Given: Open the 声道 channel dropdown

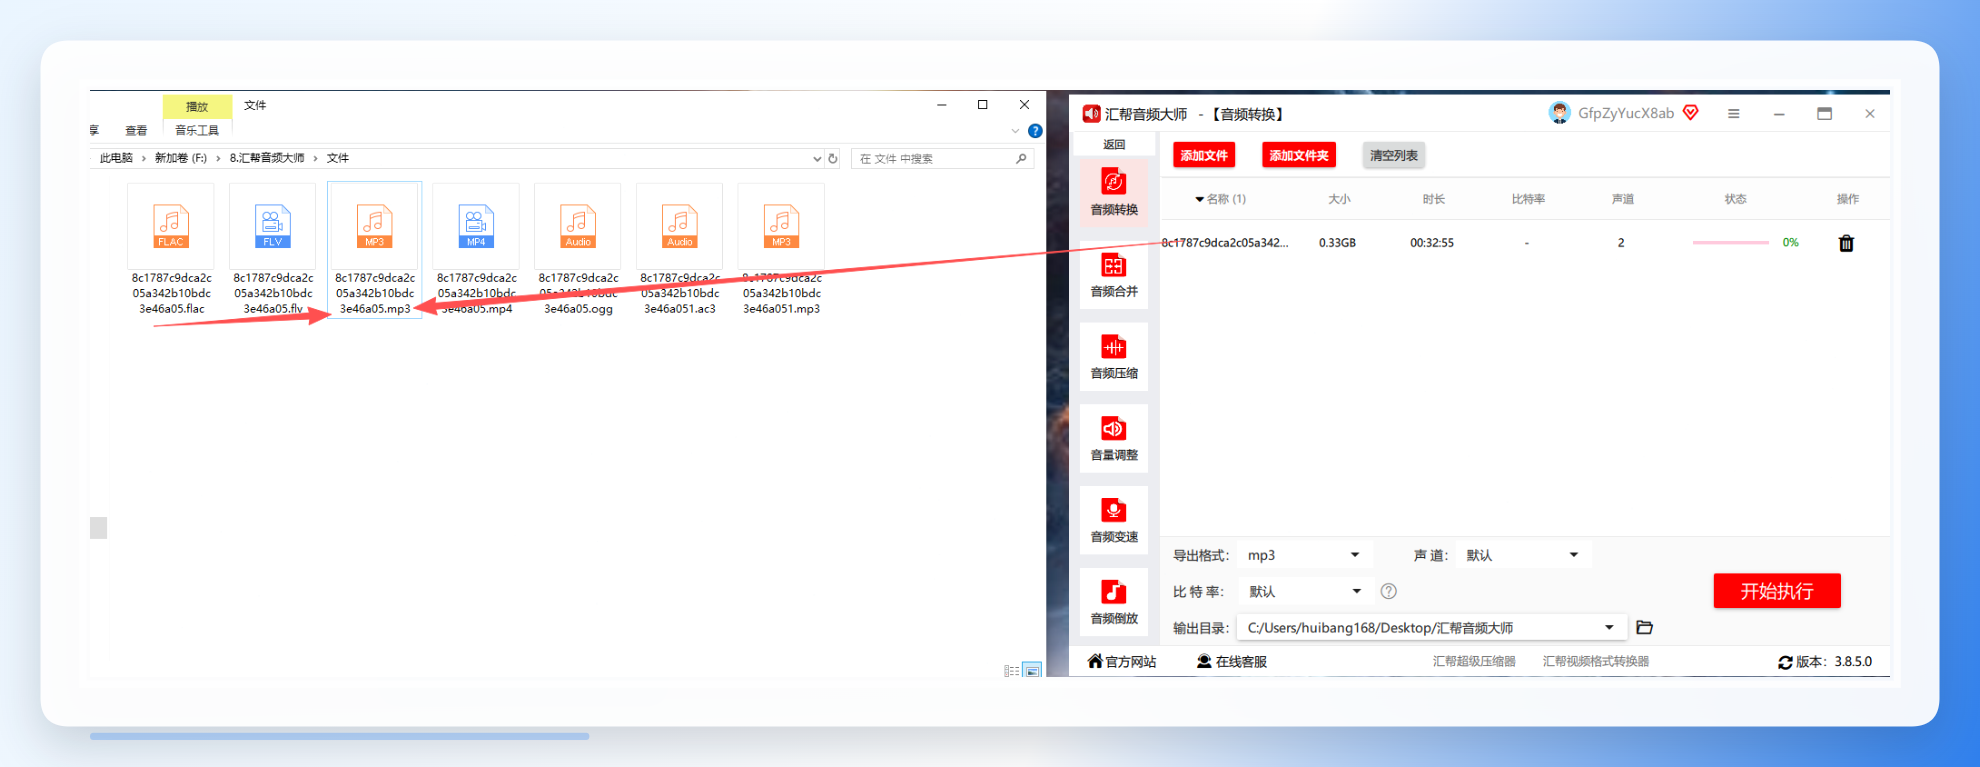Looking at the screenshot, I should pyautogui.click(x=1523, y=555).
